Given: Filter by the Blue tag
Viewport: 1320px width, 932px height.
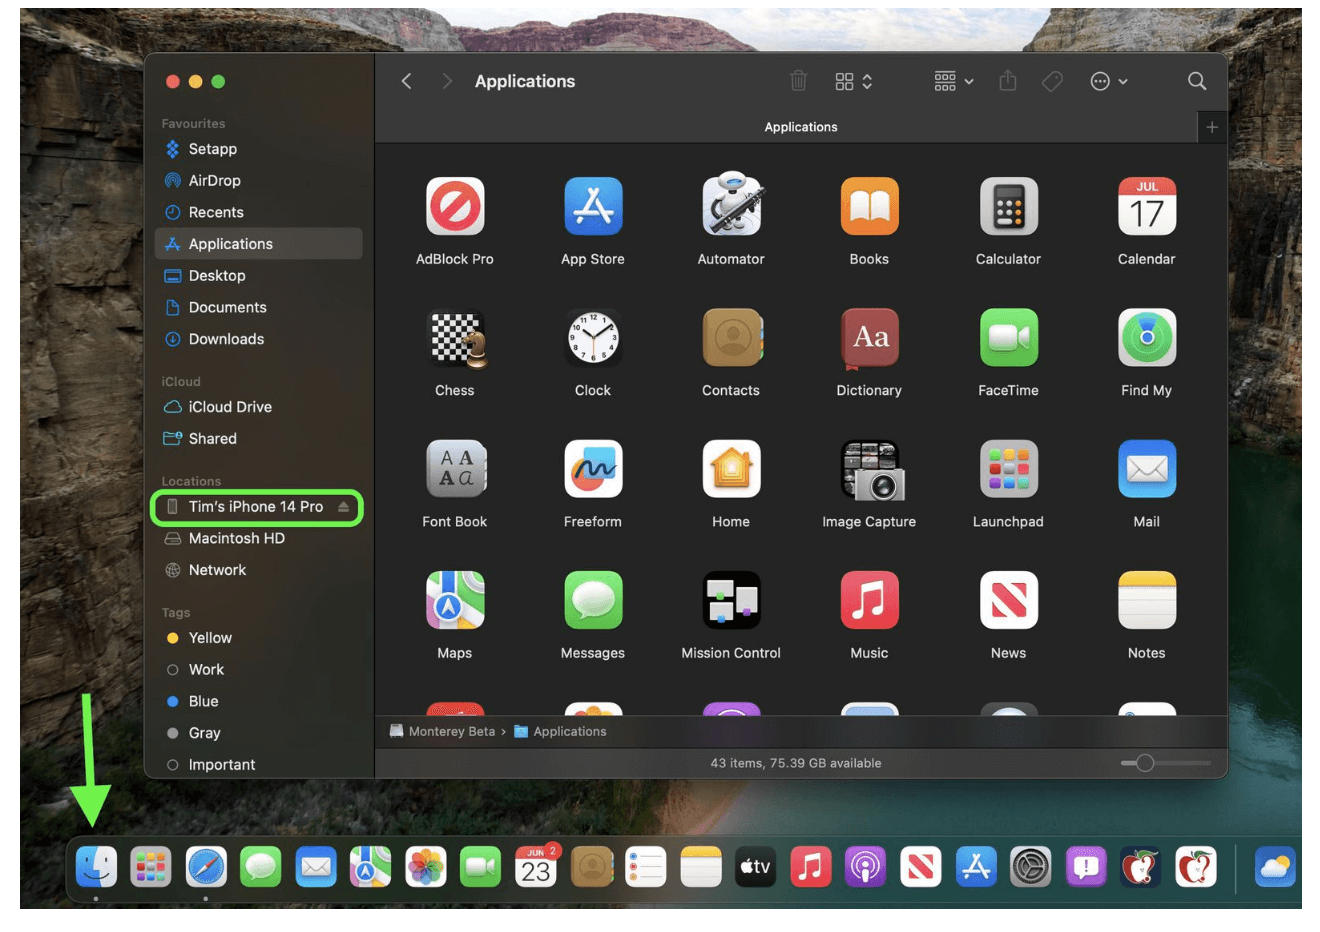Looking at the screenshot, I should point(259,701).
